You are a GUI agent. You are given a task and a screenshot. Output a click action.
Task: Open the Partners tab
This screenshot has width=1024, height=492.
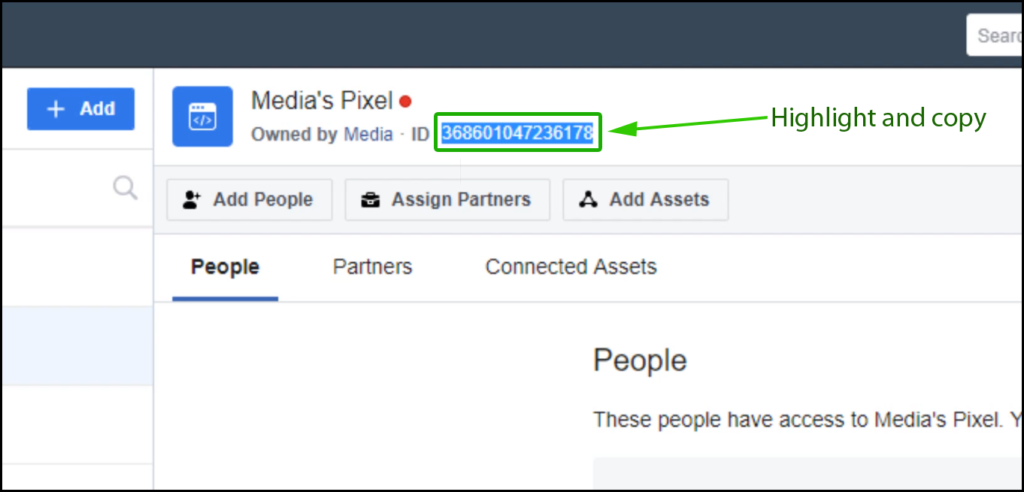(372, 267)
